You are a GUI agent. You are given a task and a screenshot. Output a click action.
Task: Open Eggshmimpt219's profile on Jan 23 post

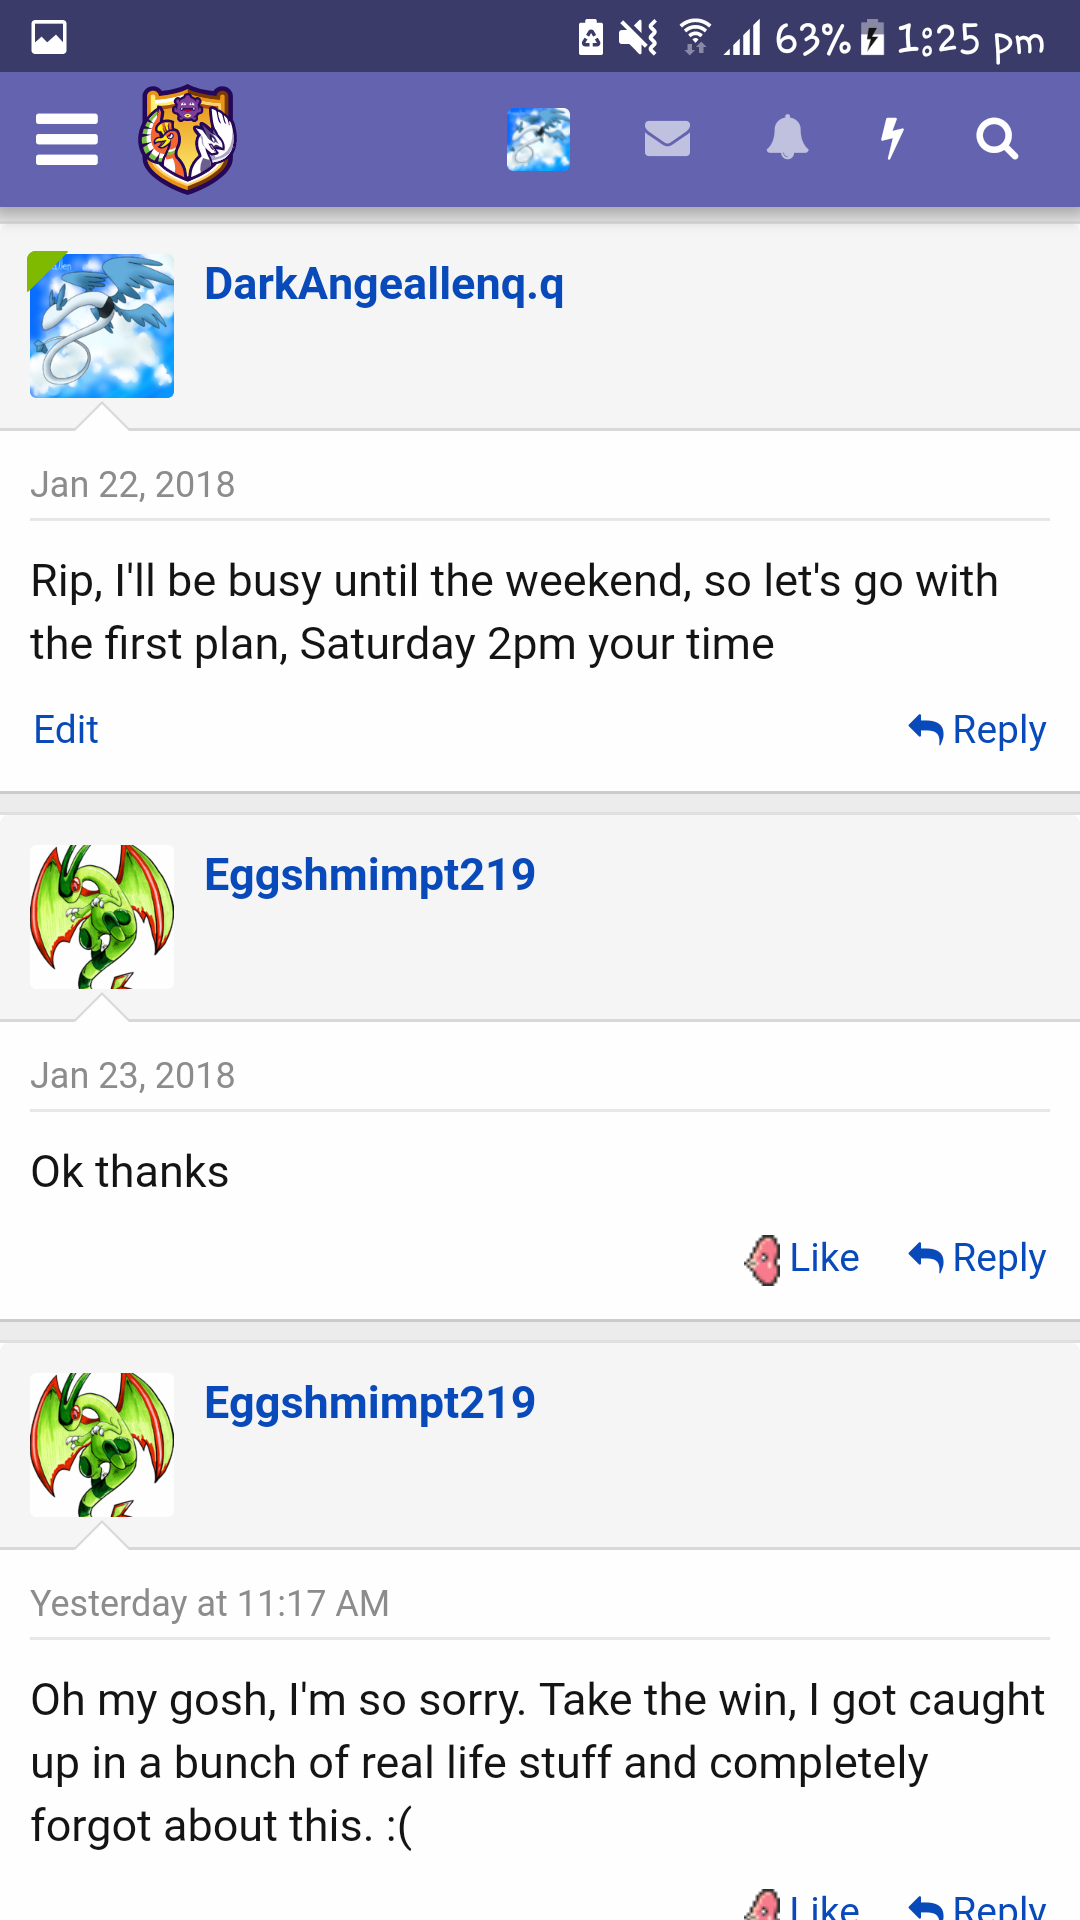[x=370, y=875]
